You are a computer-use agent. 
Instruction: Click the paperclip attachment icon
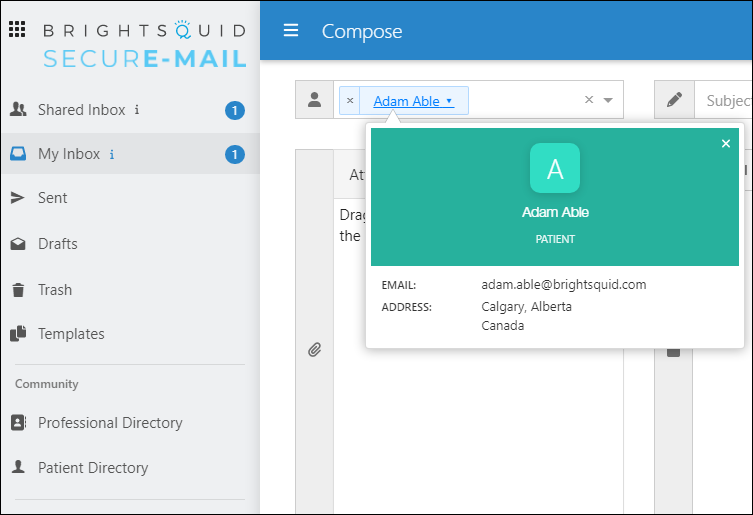tap(314, 349)
